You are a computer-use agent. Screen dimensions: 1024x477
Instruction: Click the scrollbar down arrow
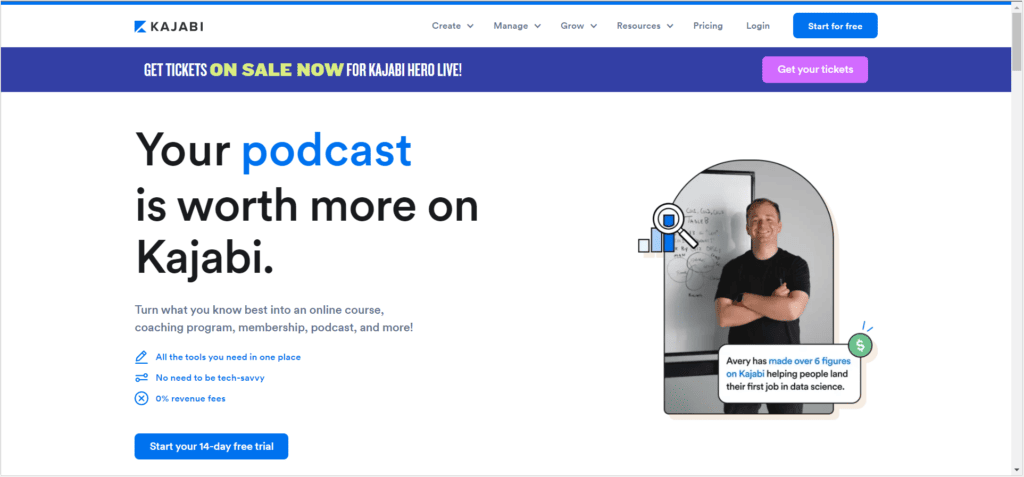pos(1017,470)
